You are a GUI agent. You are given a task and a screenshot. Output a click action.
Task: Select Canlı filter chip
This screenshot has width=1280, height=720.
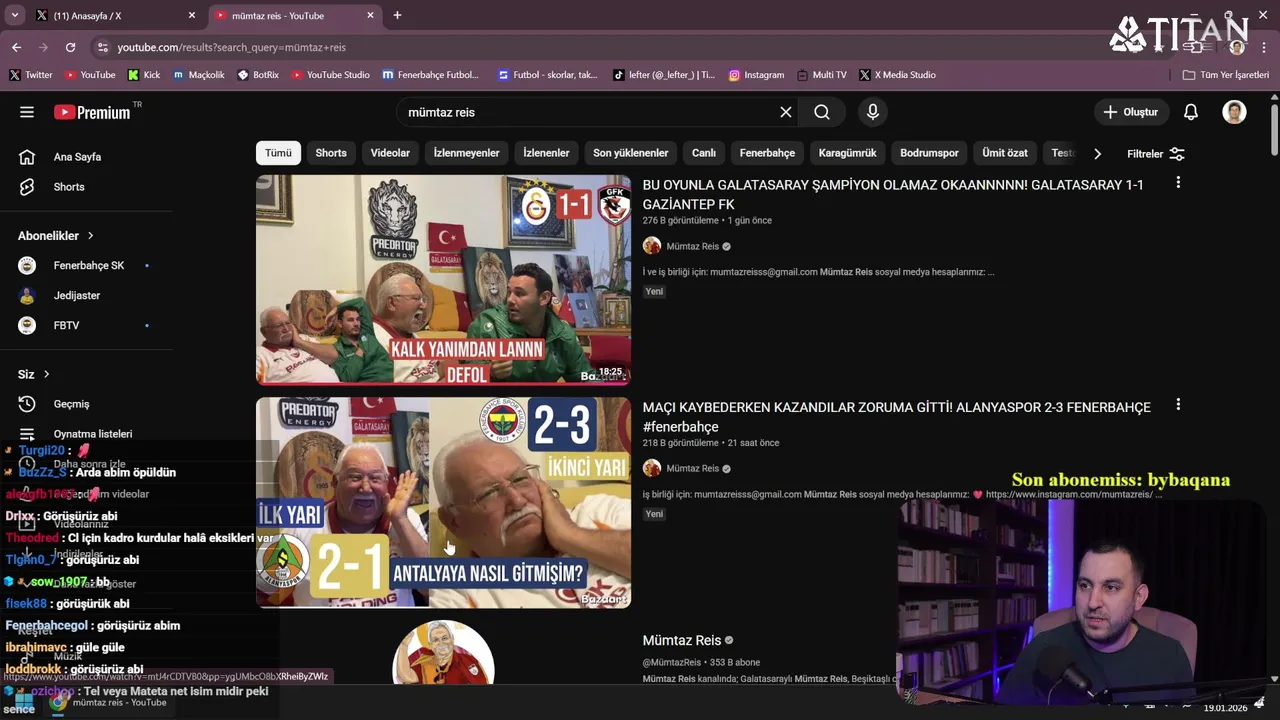pos(704,153)
